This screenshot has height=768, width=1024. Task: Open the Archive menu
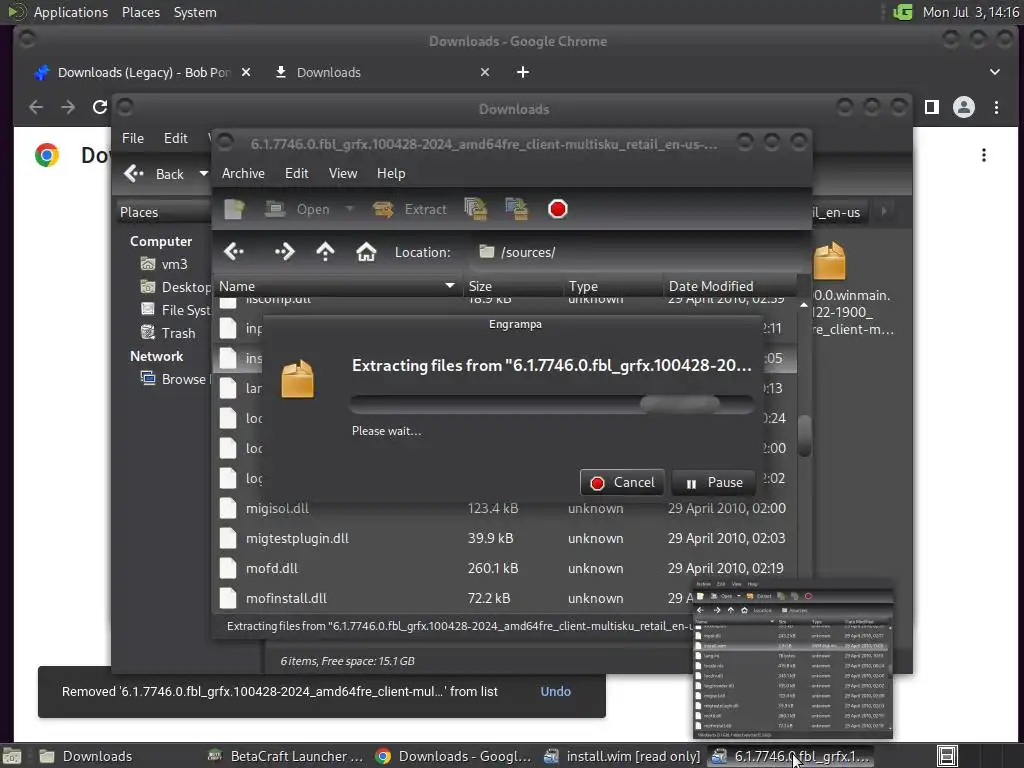pyautogui.click(x=243, y=173)
